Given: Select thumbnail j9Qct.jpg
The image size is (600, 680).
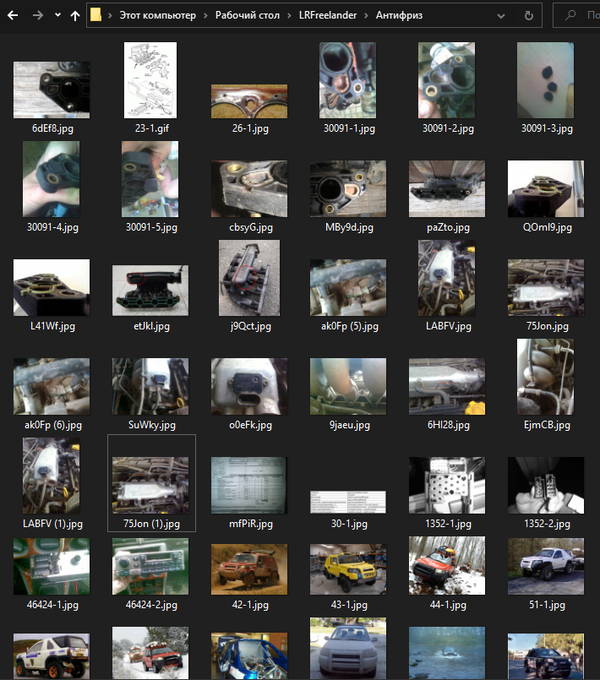Looking at the screenshot, I should [249, 278].
